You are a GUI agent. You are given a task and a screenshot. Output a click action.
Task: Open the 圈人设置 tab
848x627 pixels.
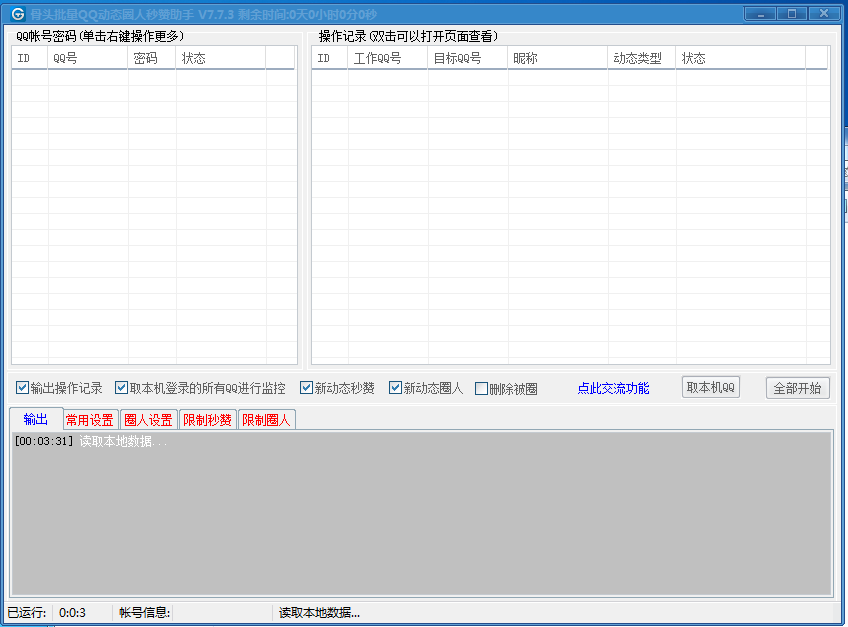tap(148, 420)
